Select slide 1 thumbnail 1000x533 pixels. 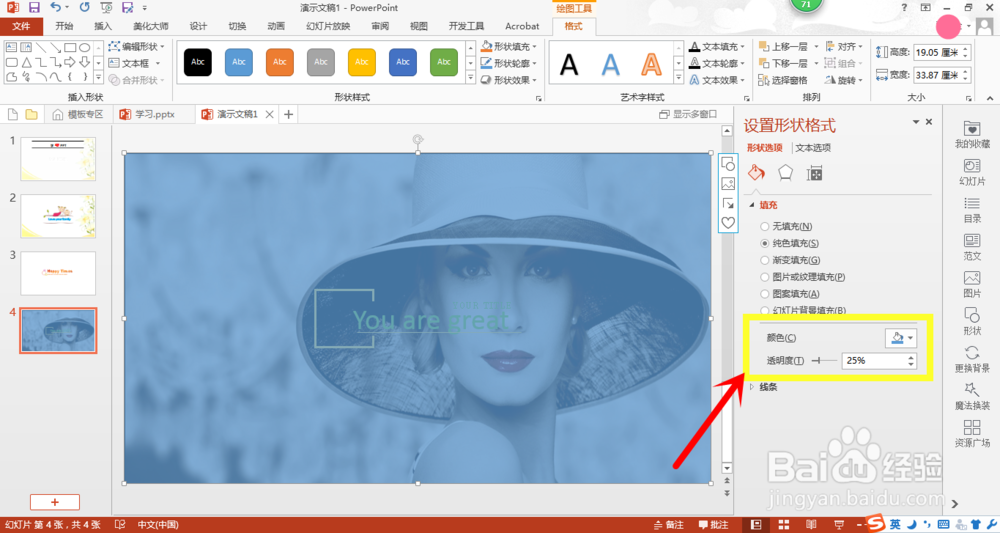(58, 159)
